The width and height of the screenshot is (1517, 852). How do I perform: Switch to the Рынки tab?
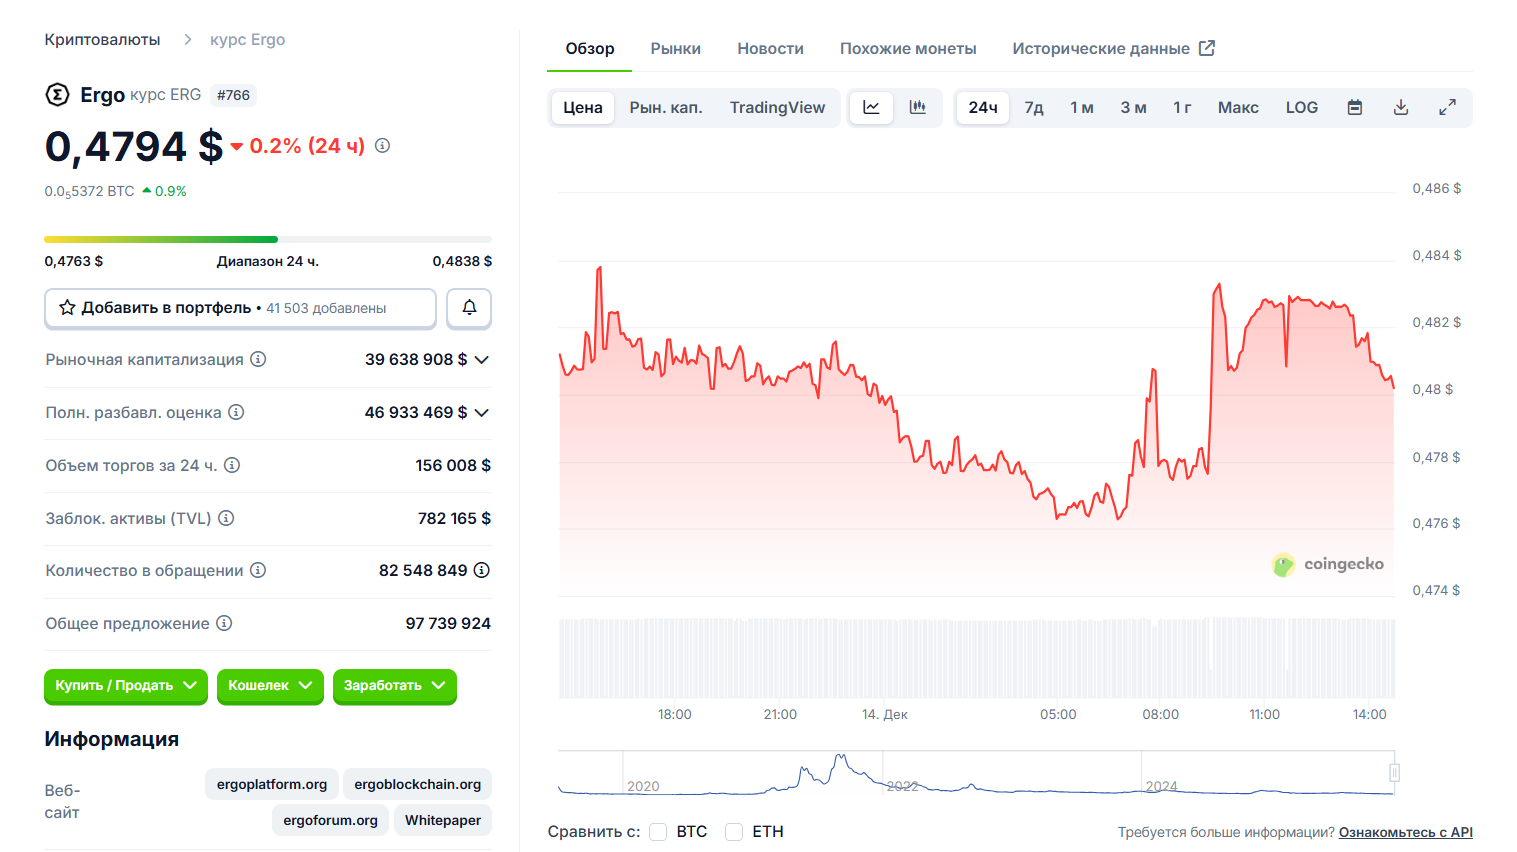(675, 49)
